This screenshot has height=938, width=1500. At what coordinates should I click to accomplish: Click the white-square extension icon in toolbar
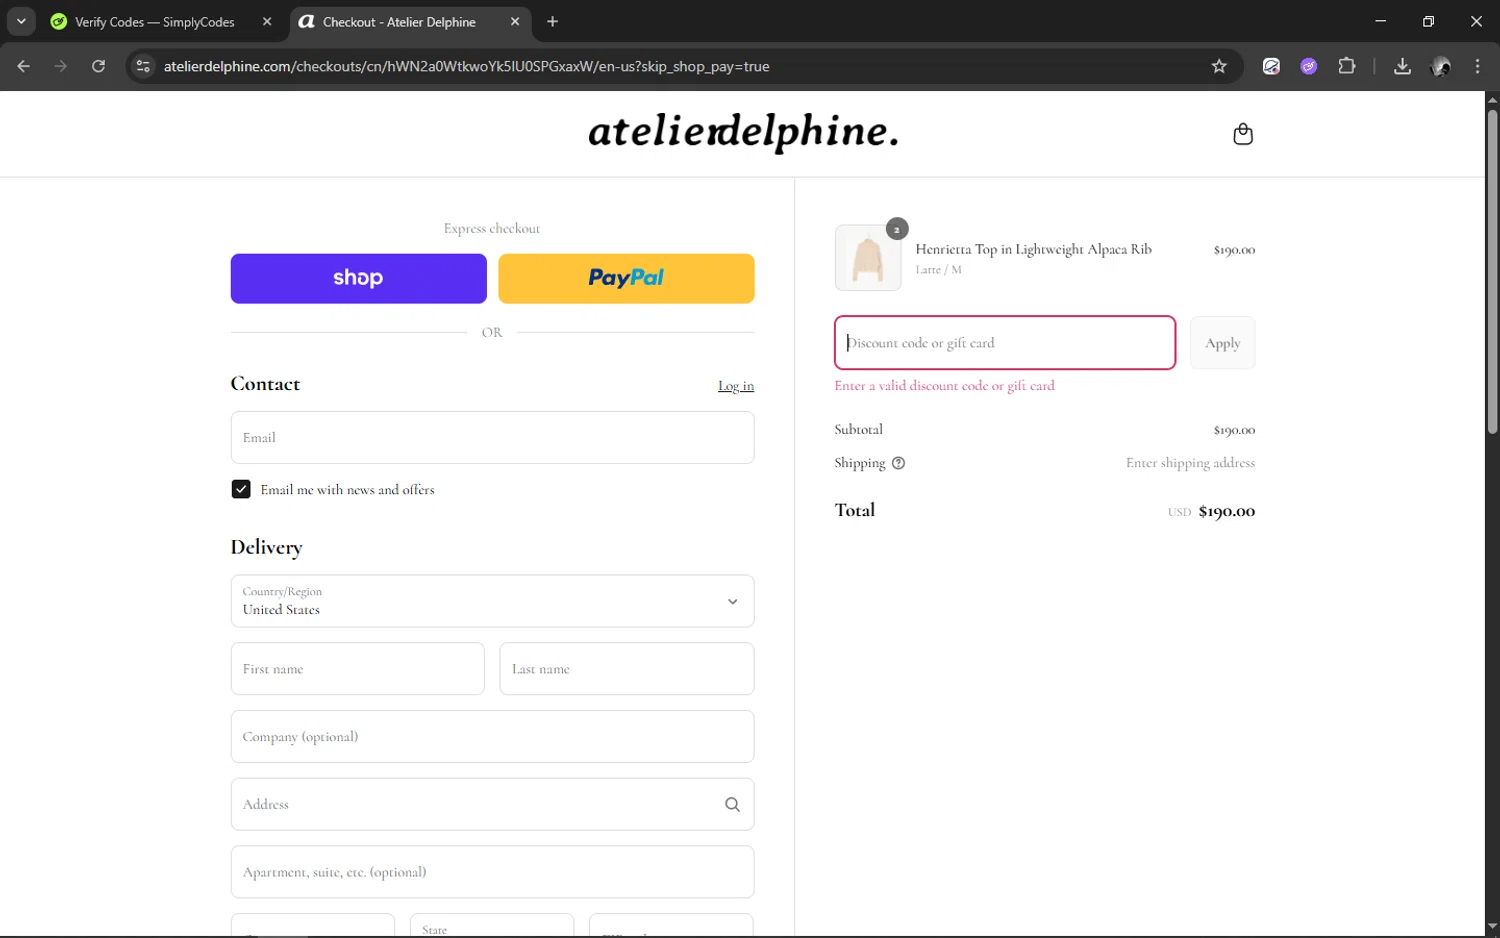pos(1271,66)
